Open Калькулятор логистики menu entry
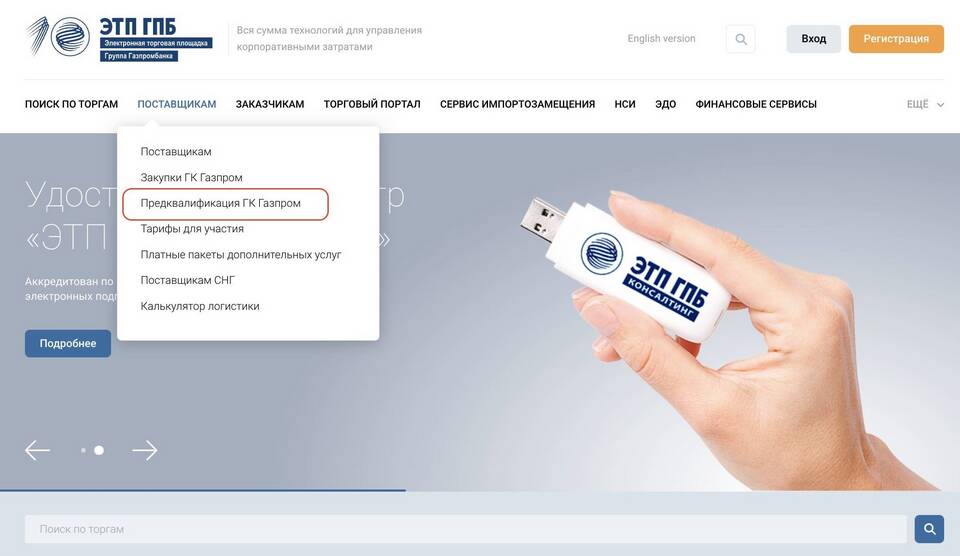Image resolution: width=960 pixels, height=556 pixels. tap(200, 306)
